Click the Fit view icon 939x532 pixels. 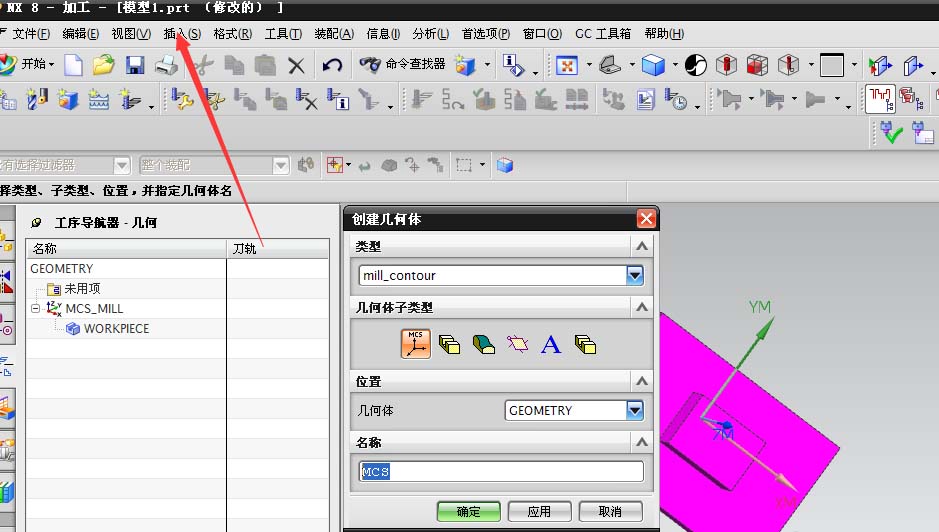[567, 65]
